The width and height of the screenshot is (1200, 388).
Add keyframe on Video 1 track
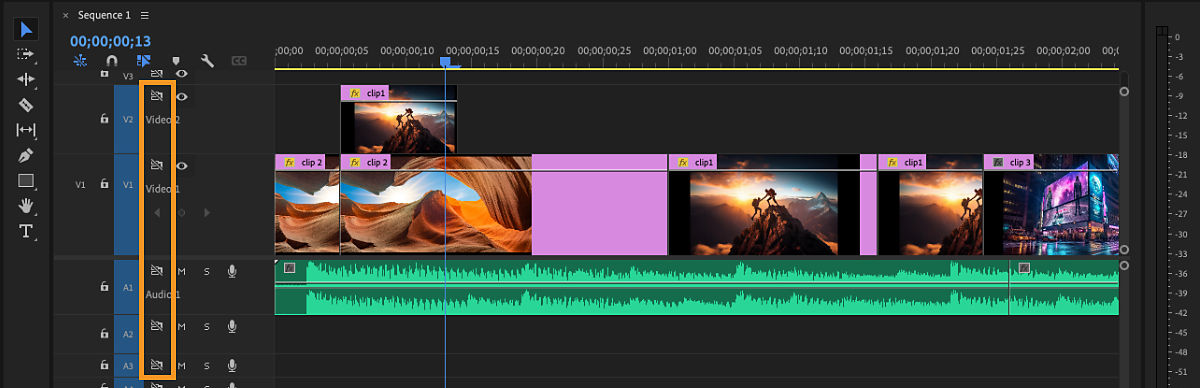(181, 212)
